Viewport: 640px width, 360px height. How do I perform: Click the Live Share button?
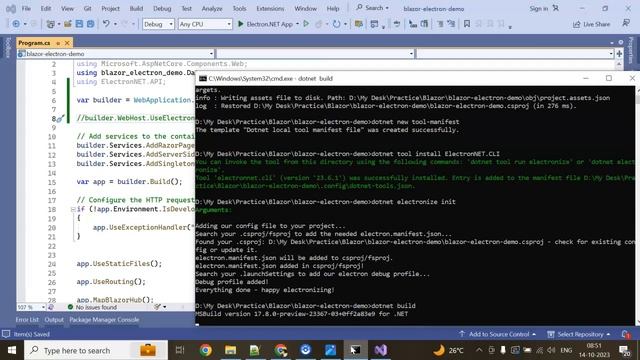[591, 24]
